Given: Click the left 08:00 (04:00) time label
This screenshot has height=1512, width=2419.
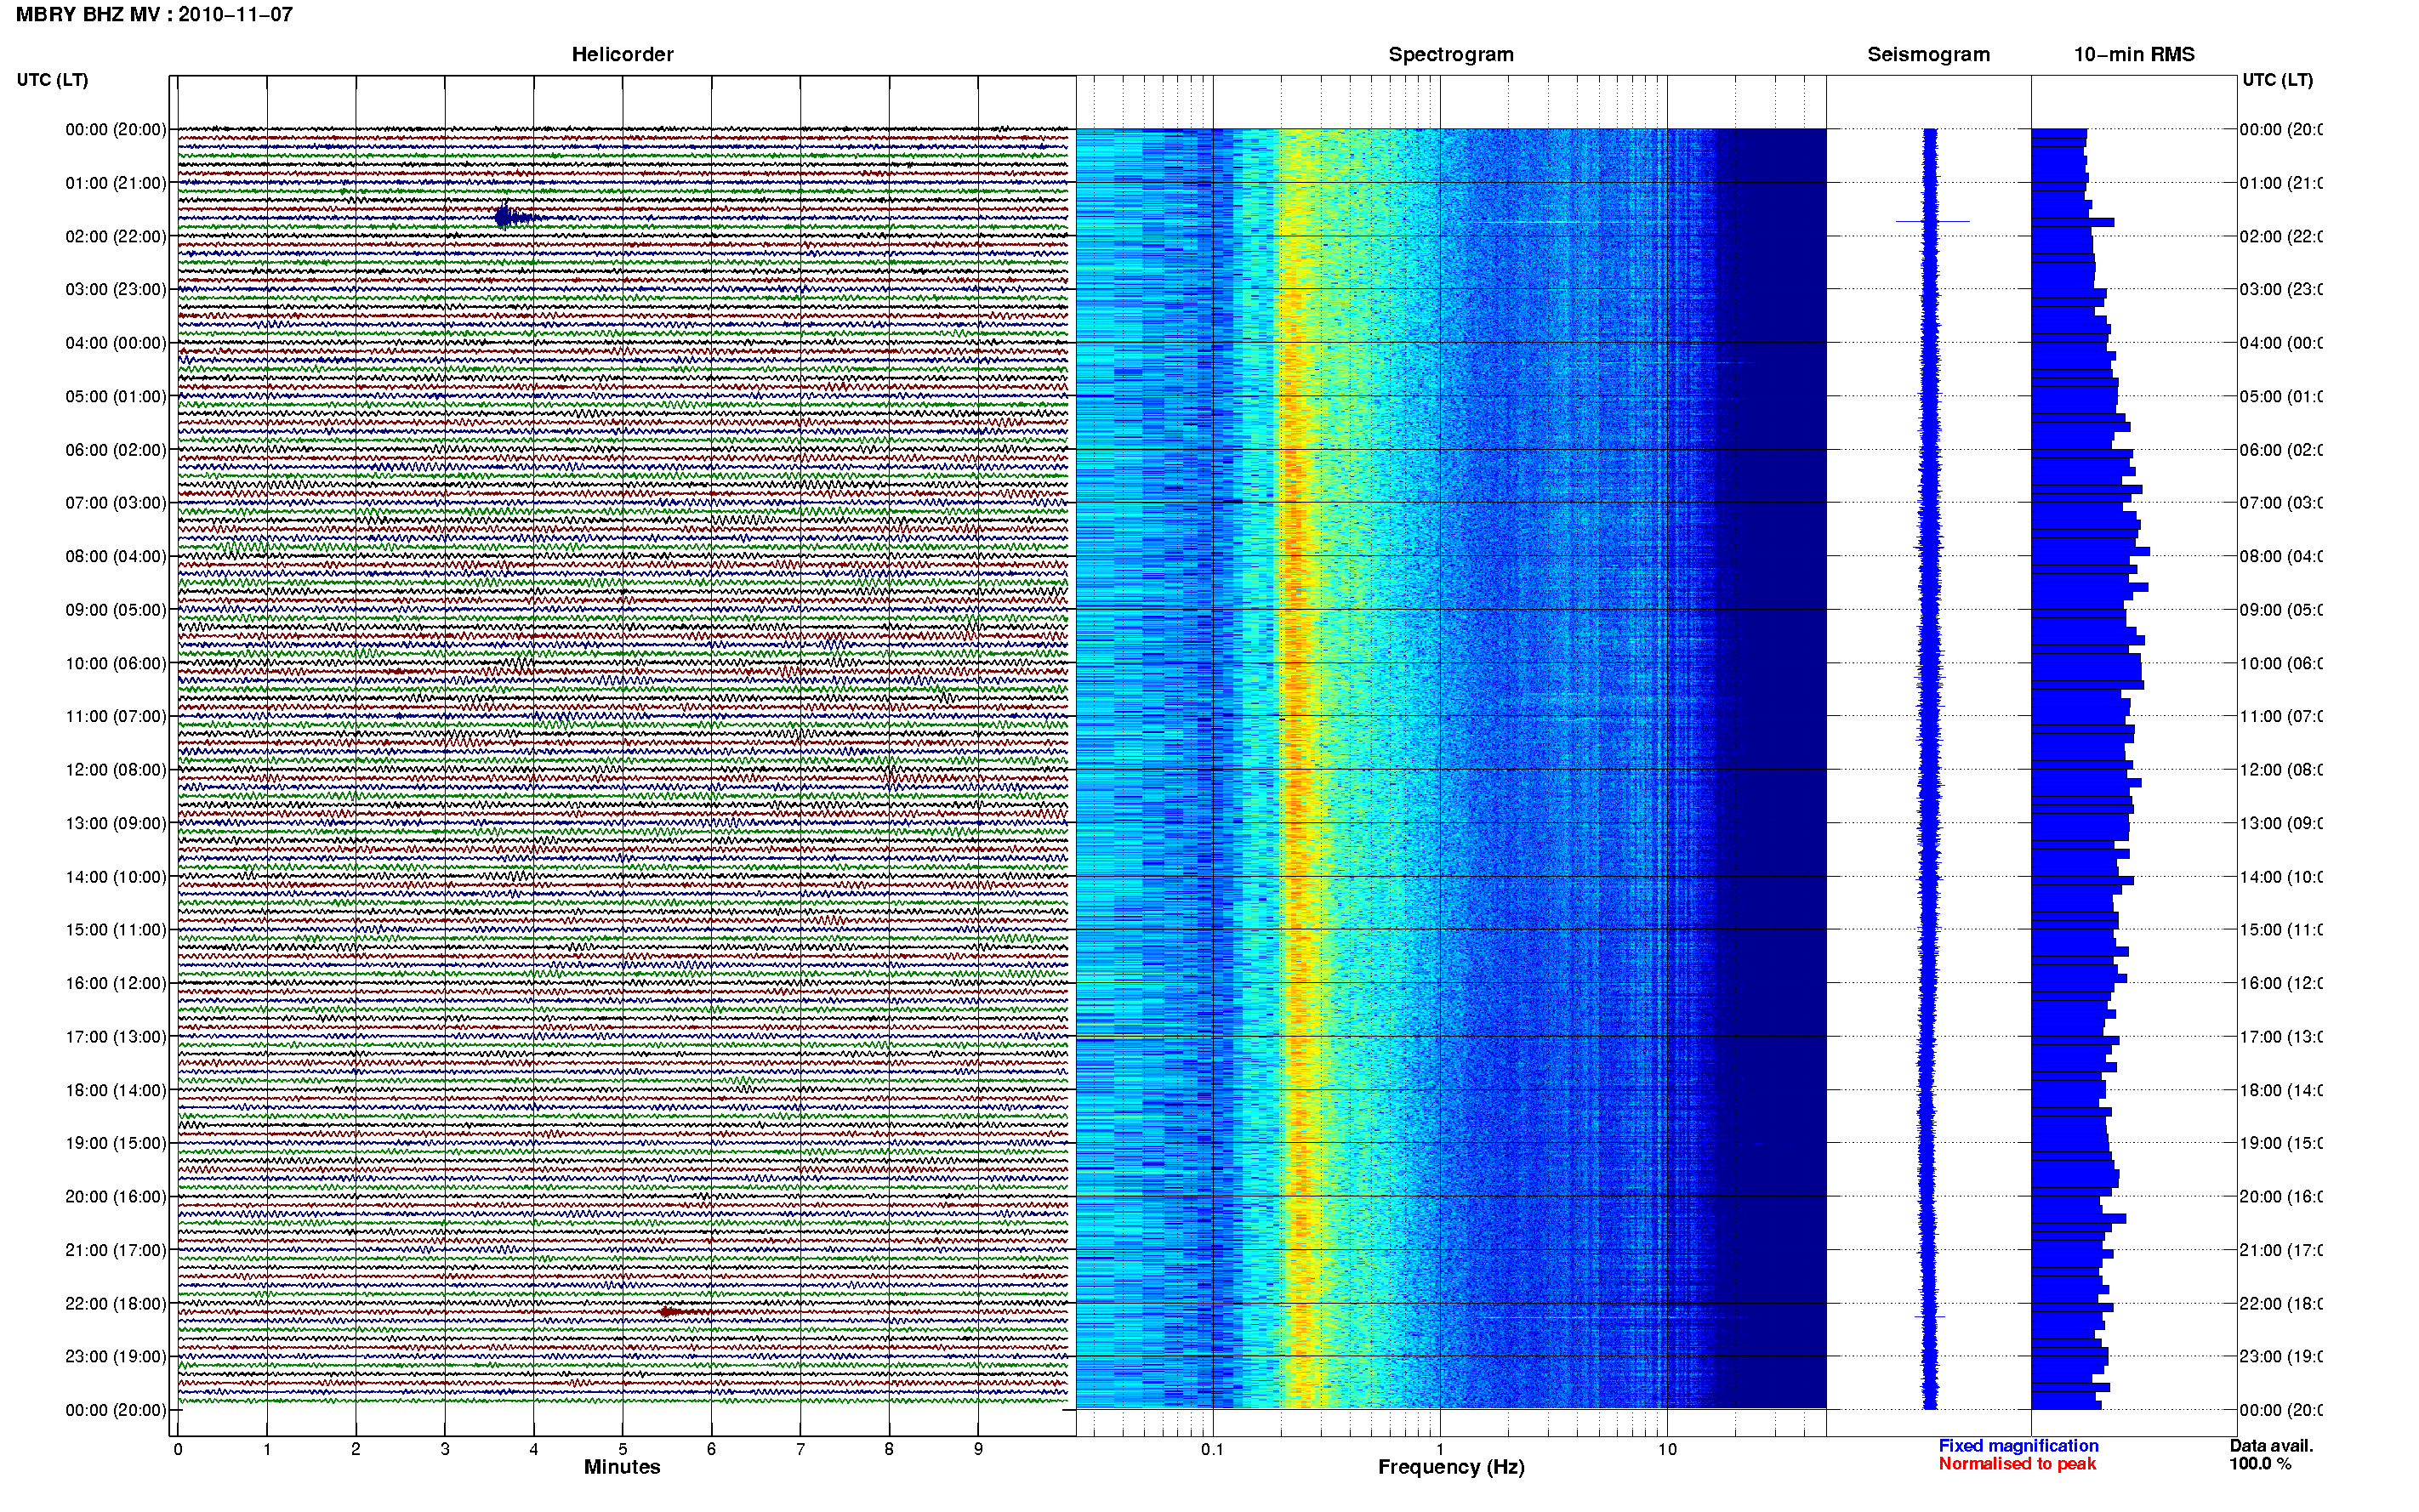Looking at the screenshot, I should (x=116, y=556).
